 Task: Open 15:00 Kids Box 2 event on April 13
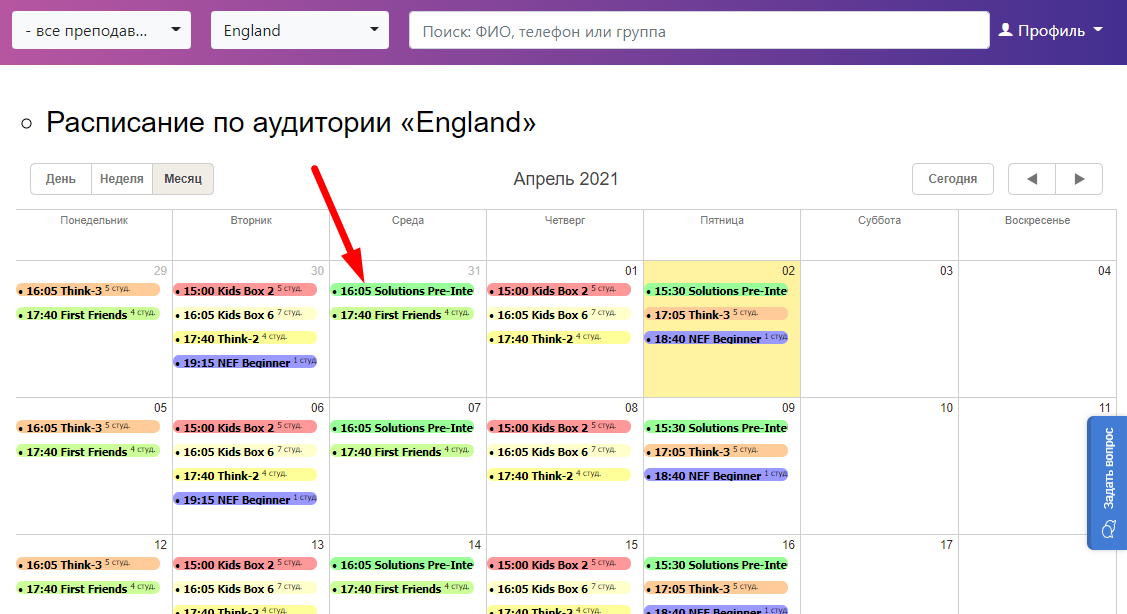pyautogui.click(x=245, y=564)
